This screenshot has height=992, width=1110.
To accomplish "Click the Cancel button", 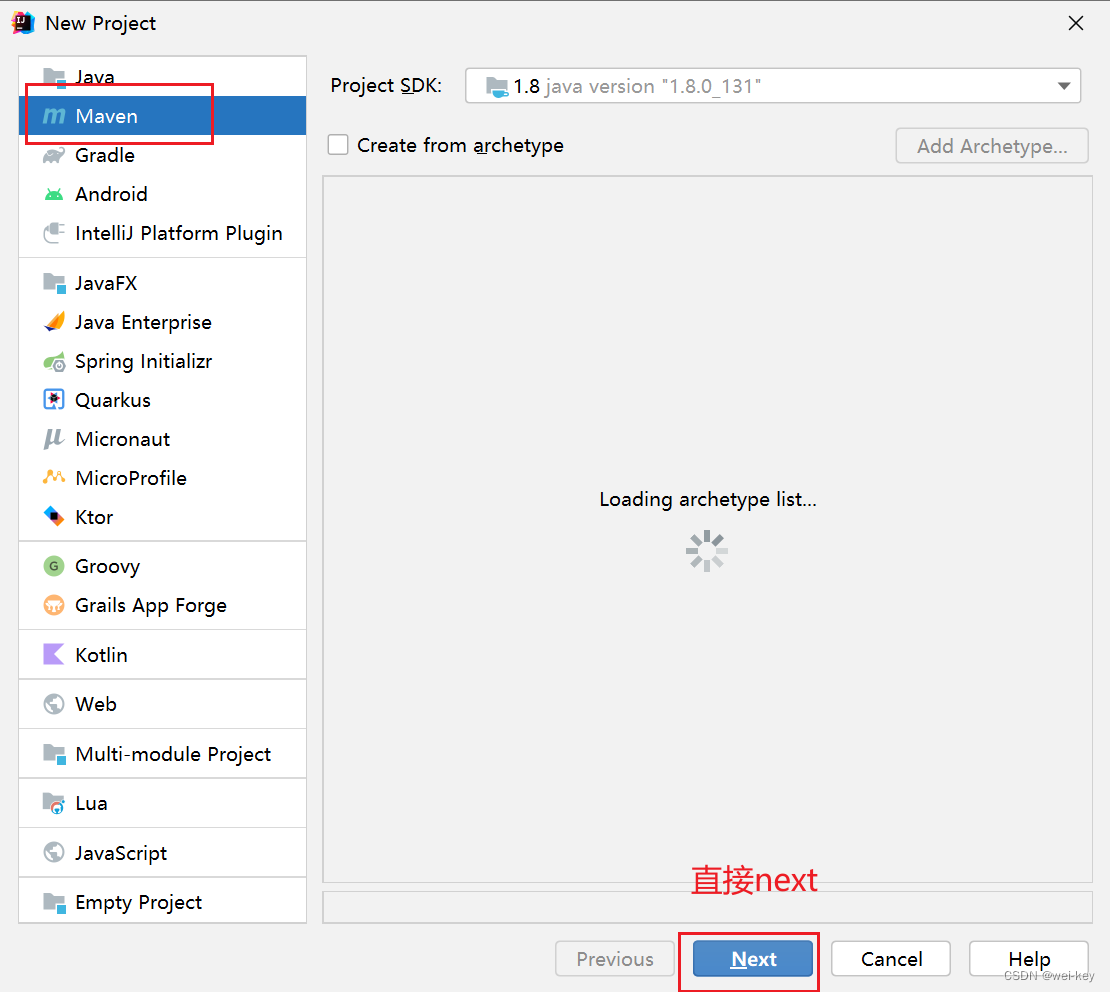I will [x=891, y=959].
